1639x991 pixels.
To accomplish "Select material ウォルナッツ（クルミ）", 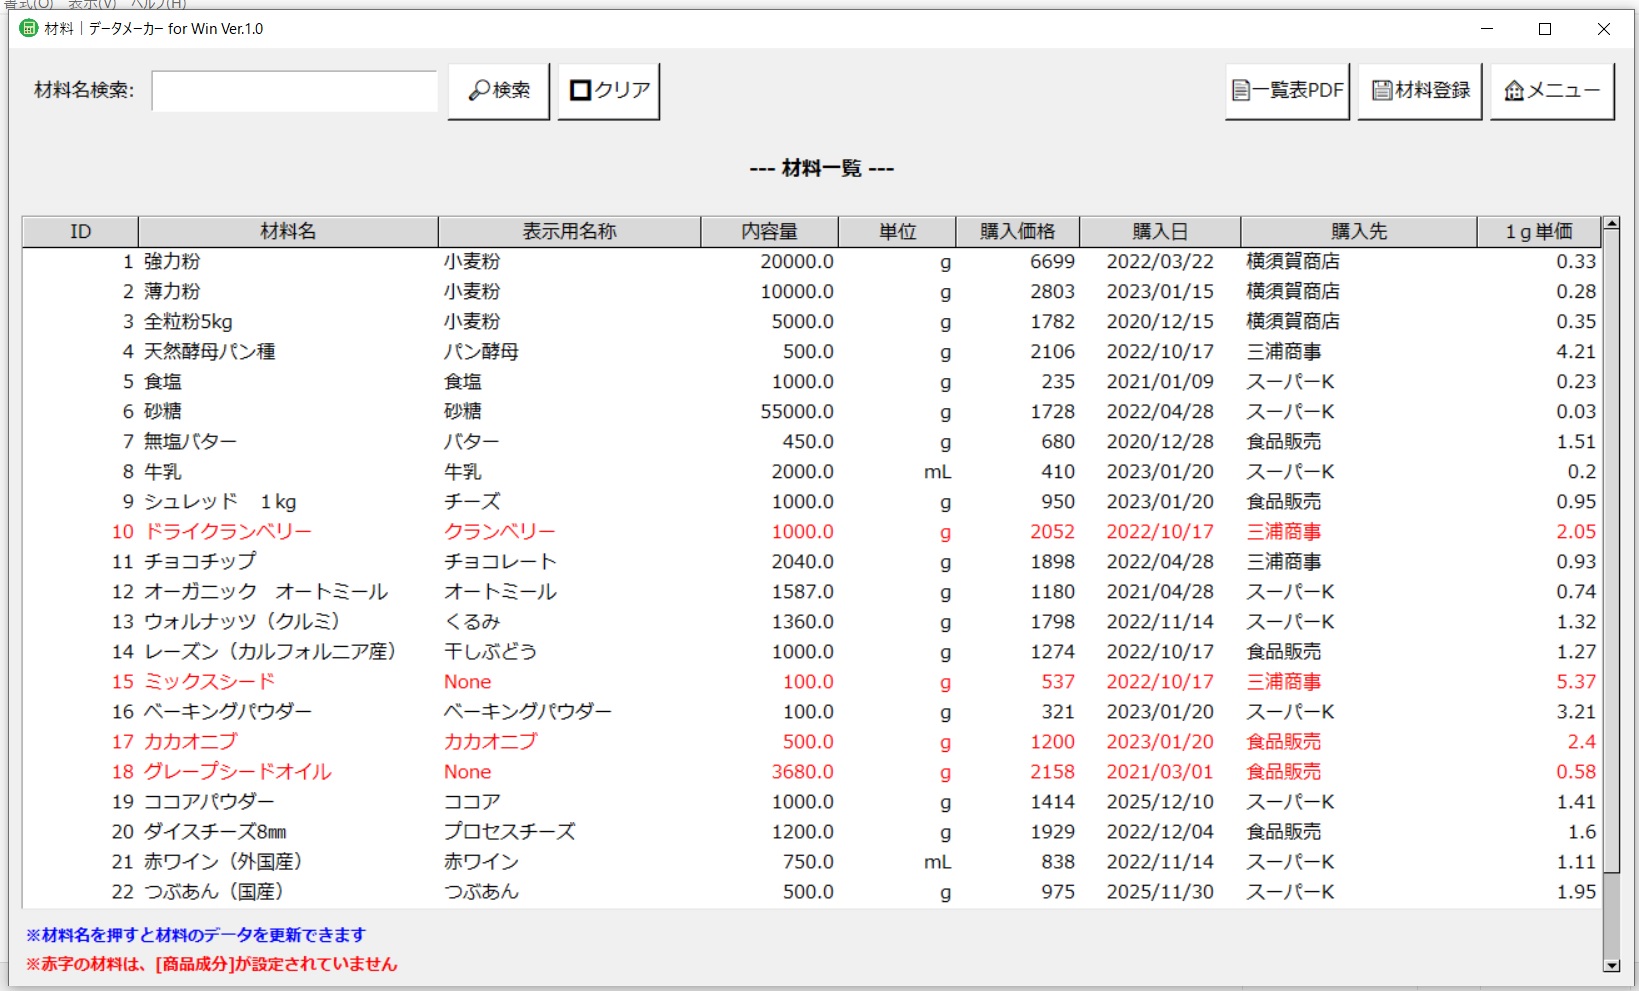I will click(x=243, y=622).
